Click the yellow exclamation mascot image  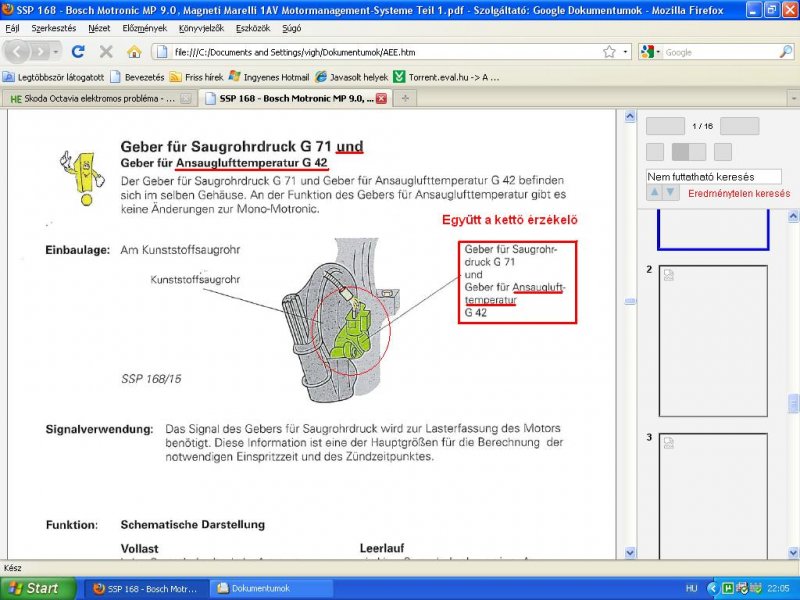click(x=82, y=177)
